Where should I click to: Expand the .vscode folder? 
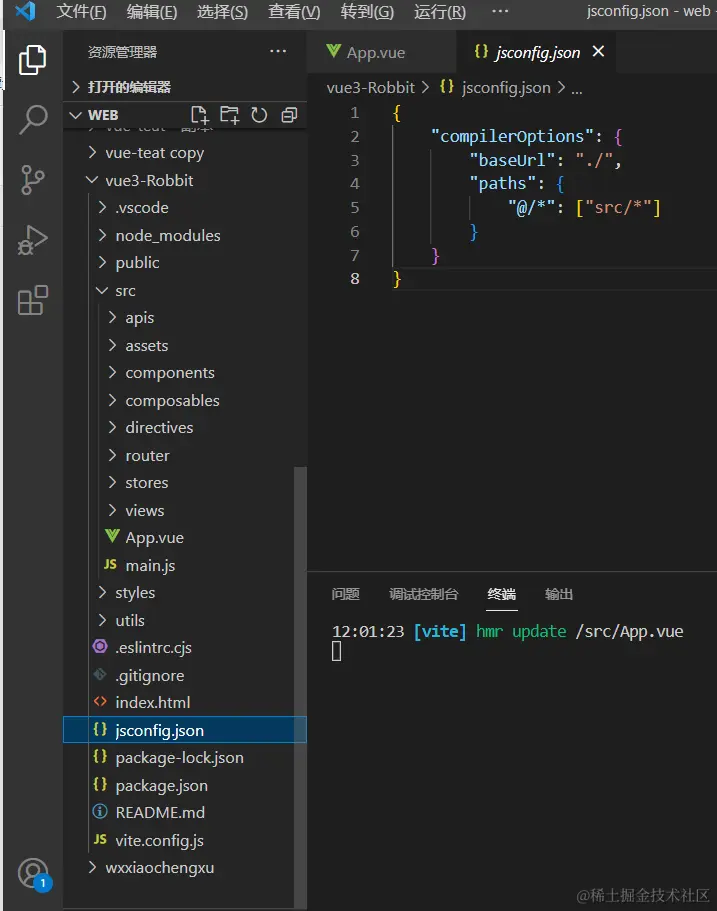coord(185,207)
